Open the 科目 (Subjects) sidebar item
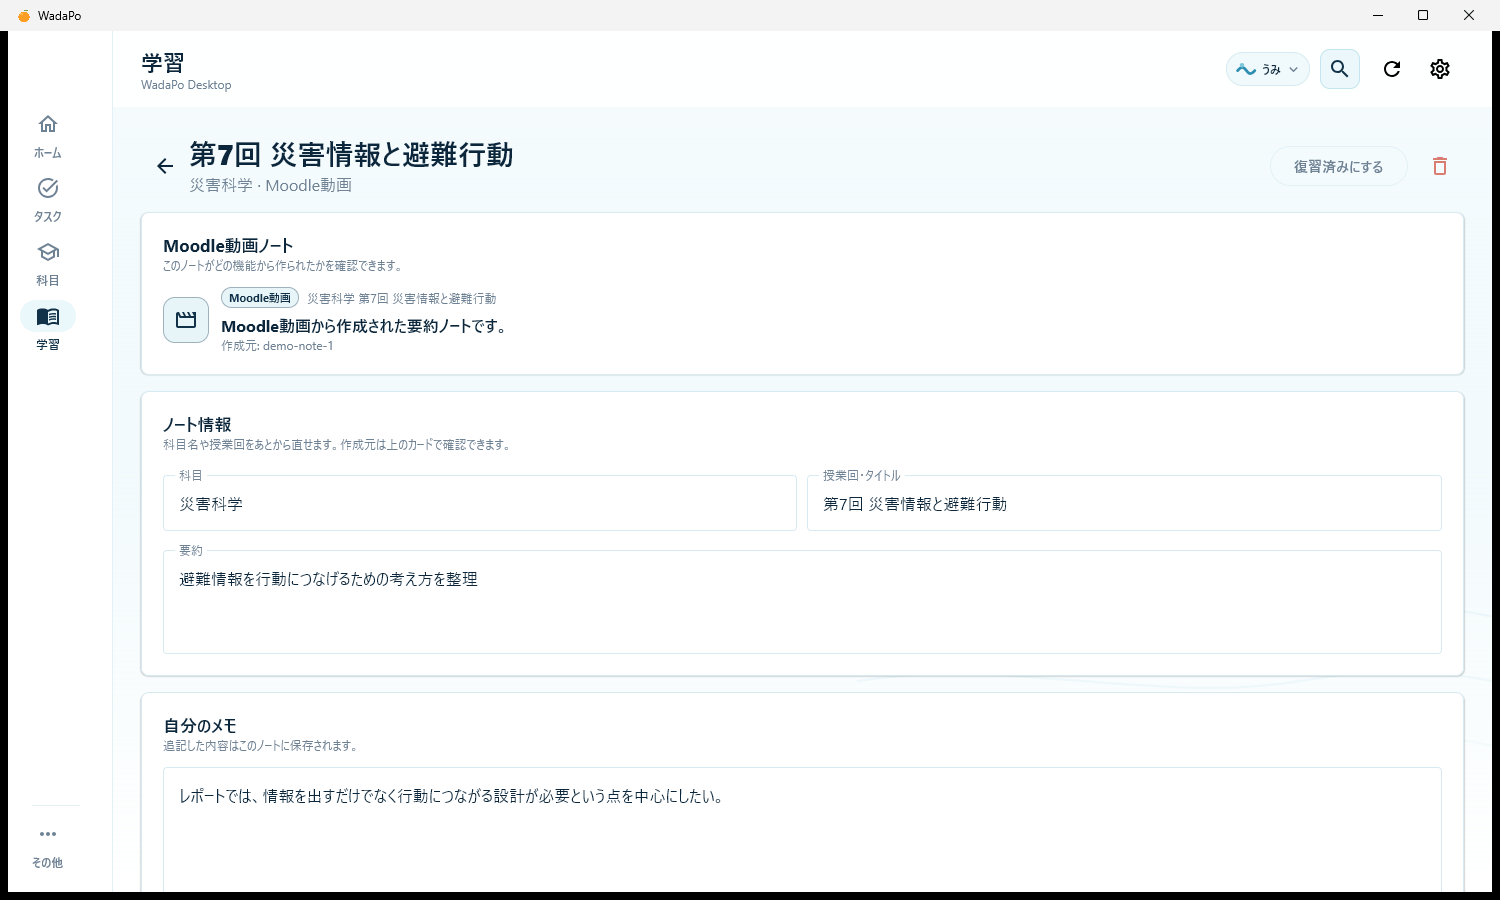Image resolution: width=1500 pixels, height=900 pixels. (48, 265)
